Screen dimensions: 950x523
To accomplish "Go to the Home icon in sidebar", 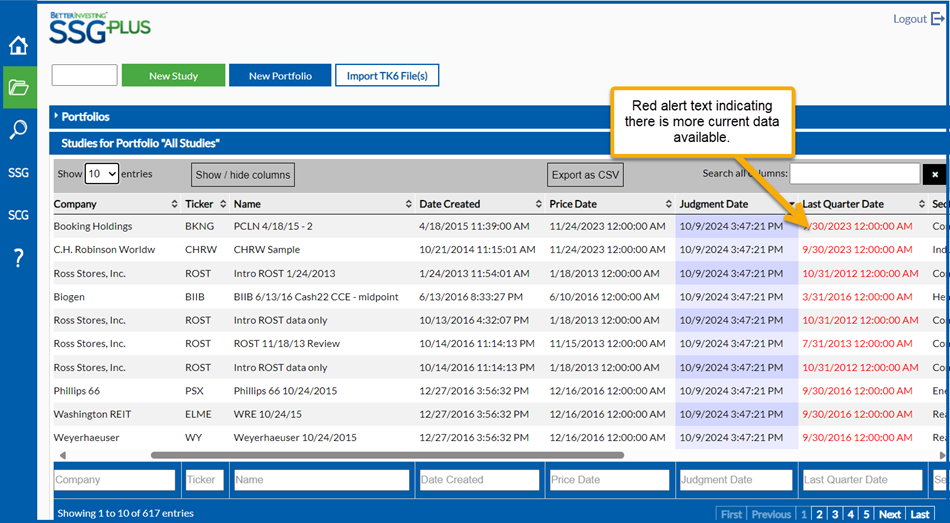I will [x=18, y=45].
